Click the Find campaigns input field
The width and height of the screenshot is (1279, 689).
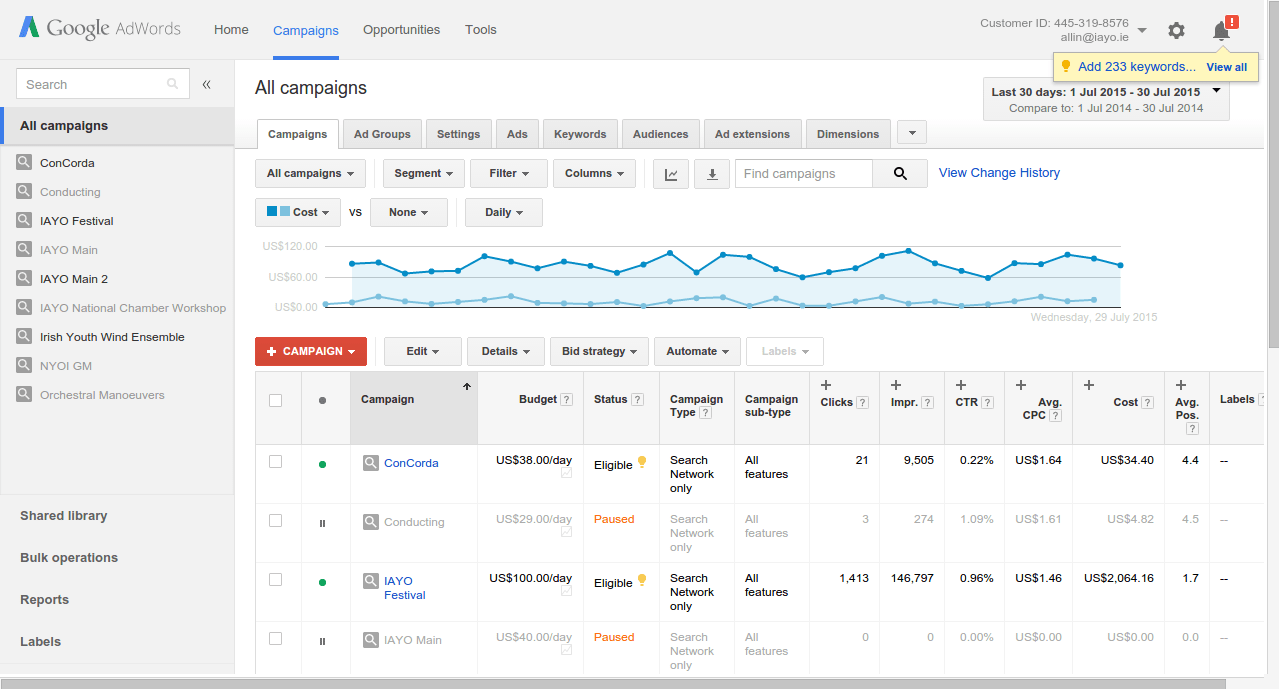[803, 174]
